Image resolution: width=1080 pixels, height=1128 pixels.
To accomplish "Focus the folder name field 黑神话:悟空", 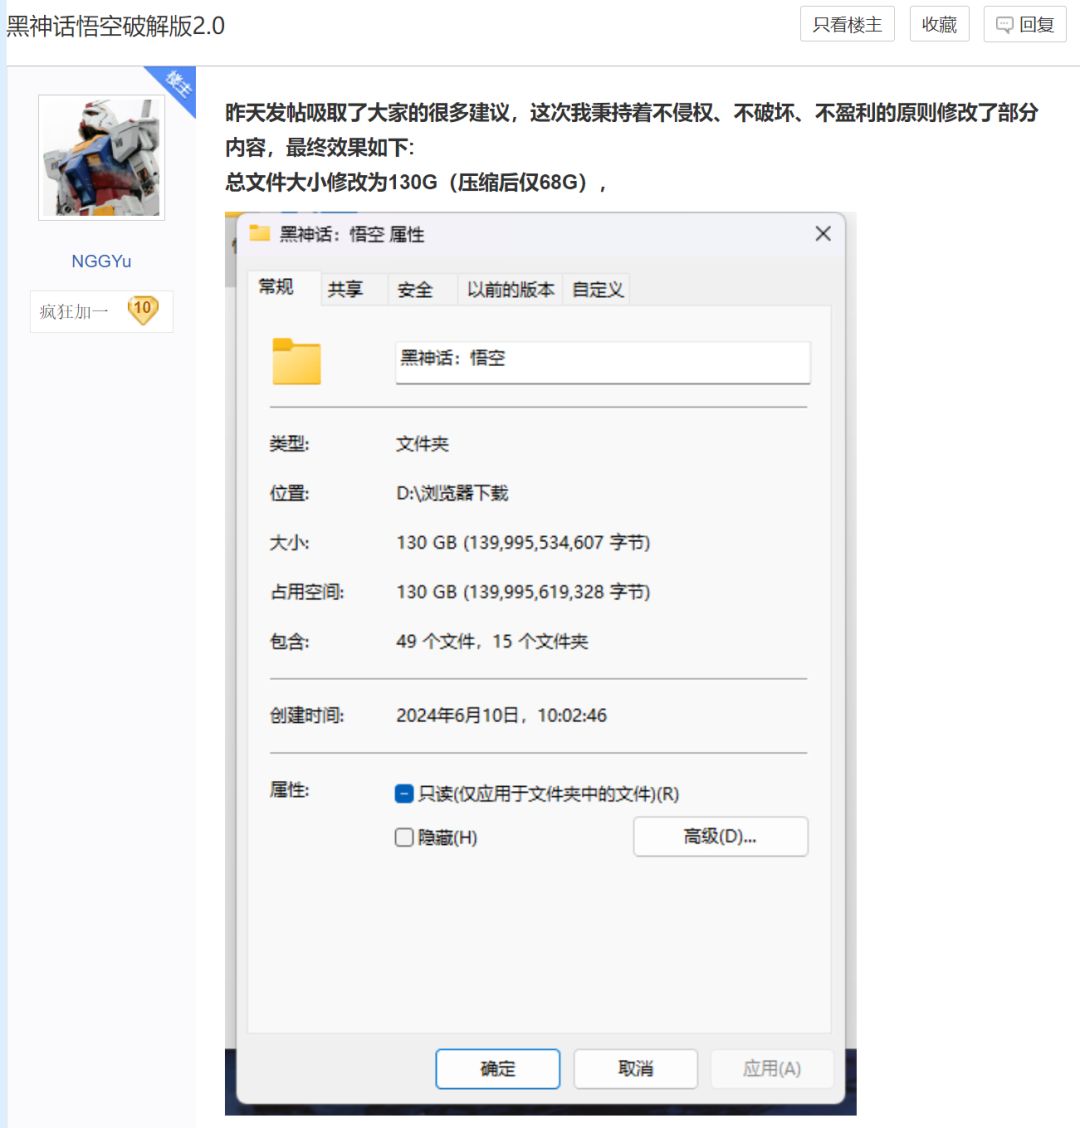I will (603, 363).
